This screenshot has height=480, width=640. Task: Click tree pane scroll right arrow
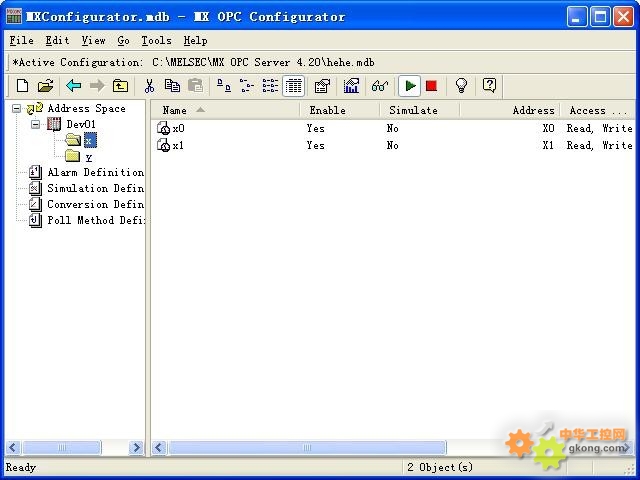[x=136, y=448]
